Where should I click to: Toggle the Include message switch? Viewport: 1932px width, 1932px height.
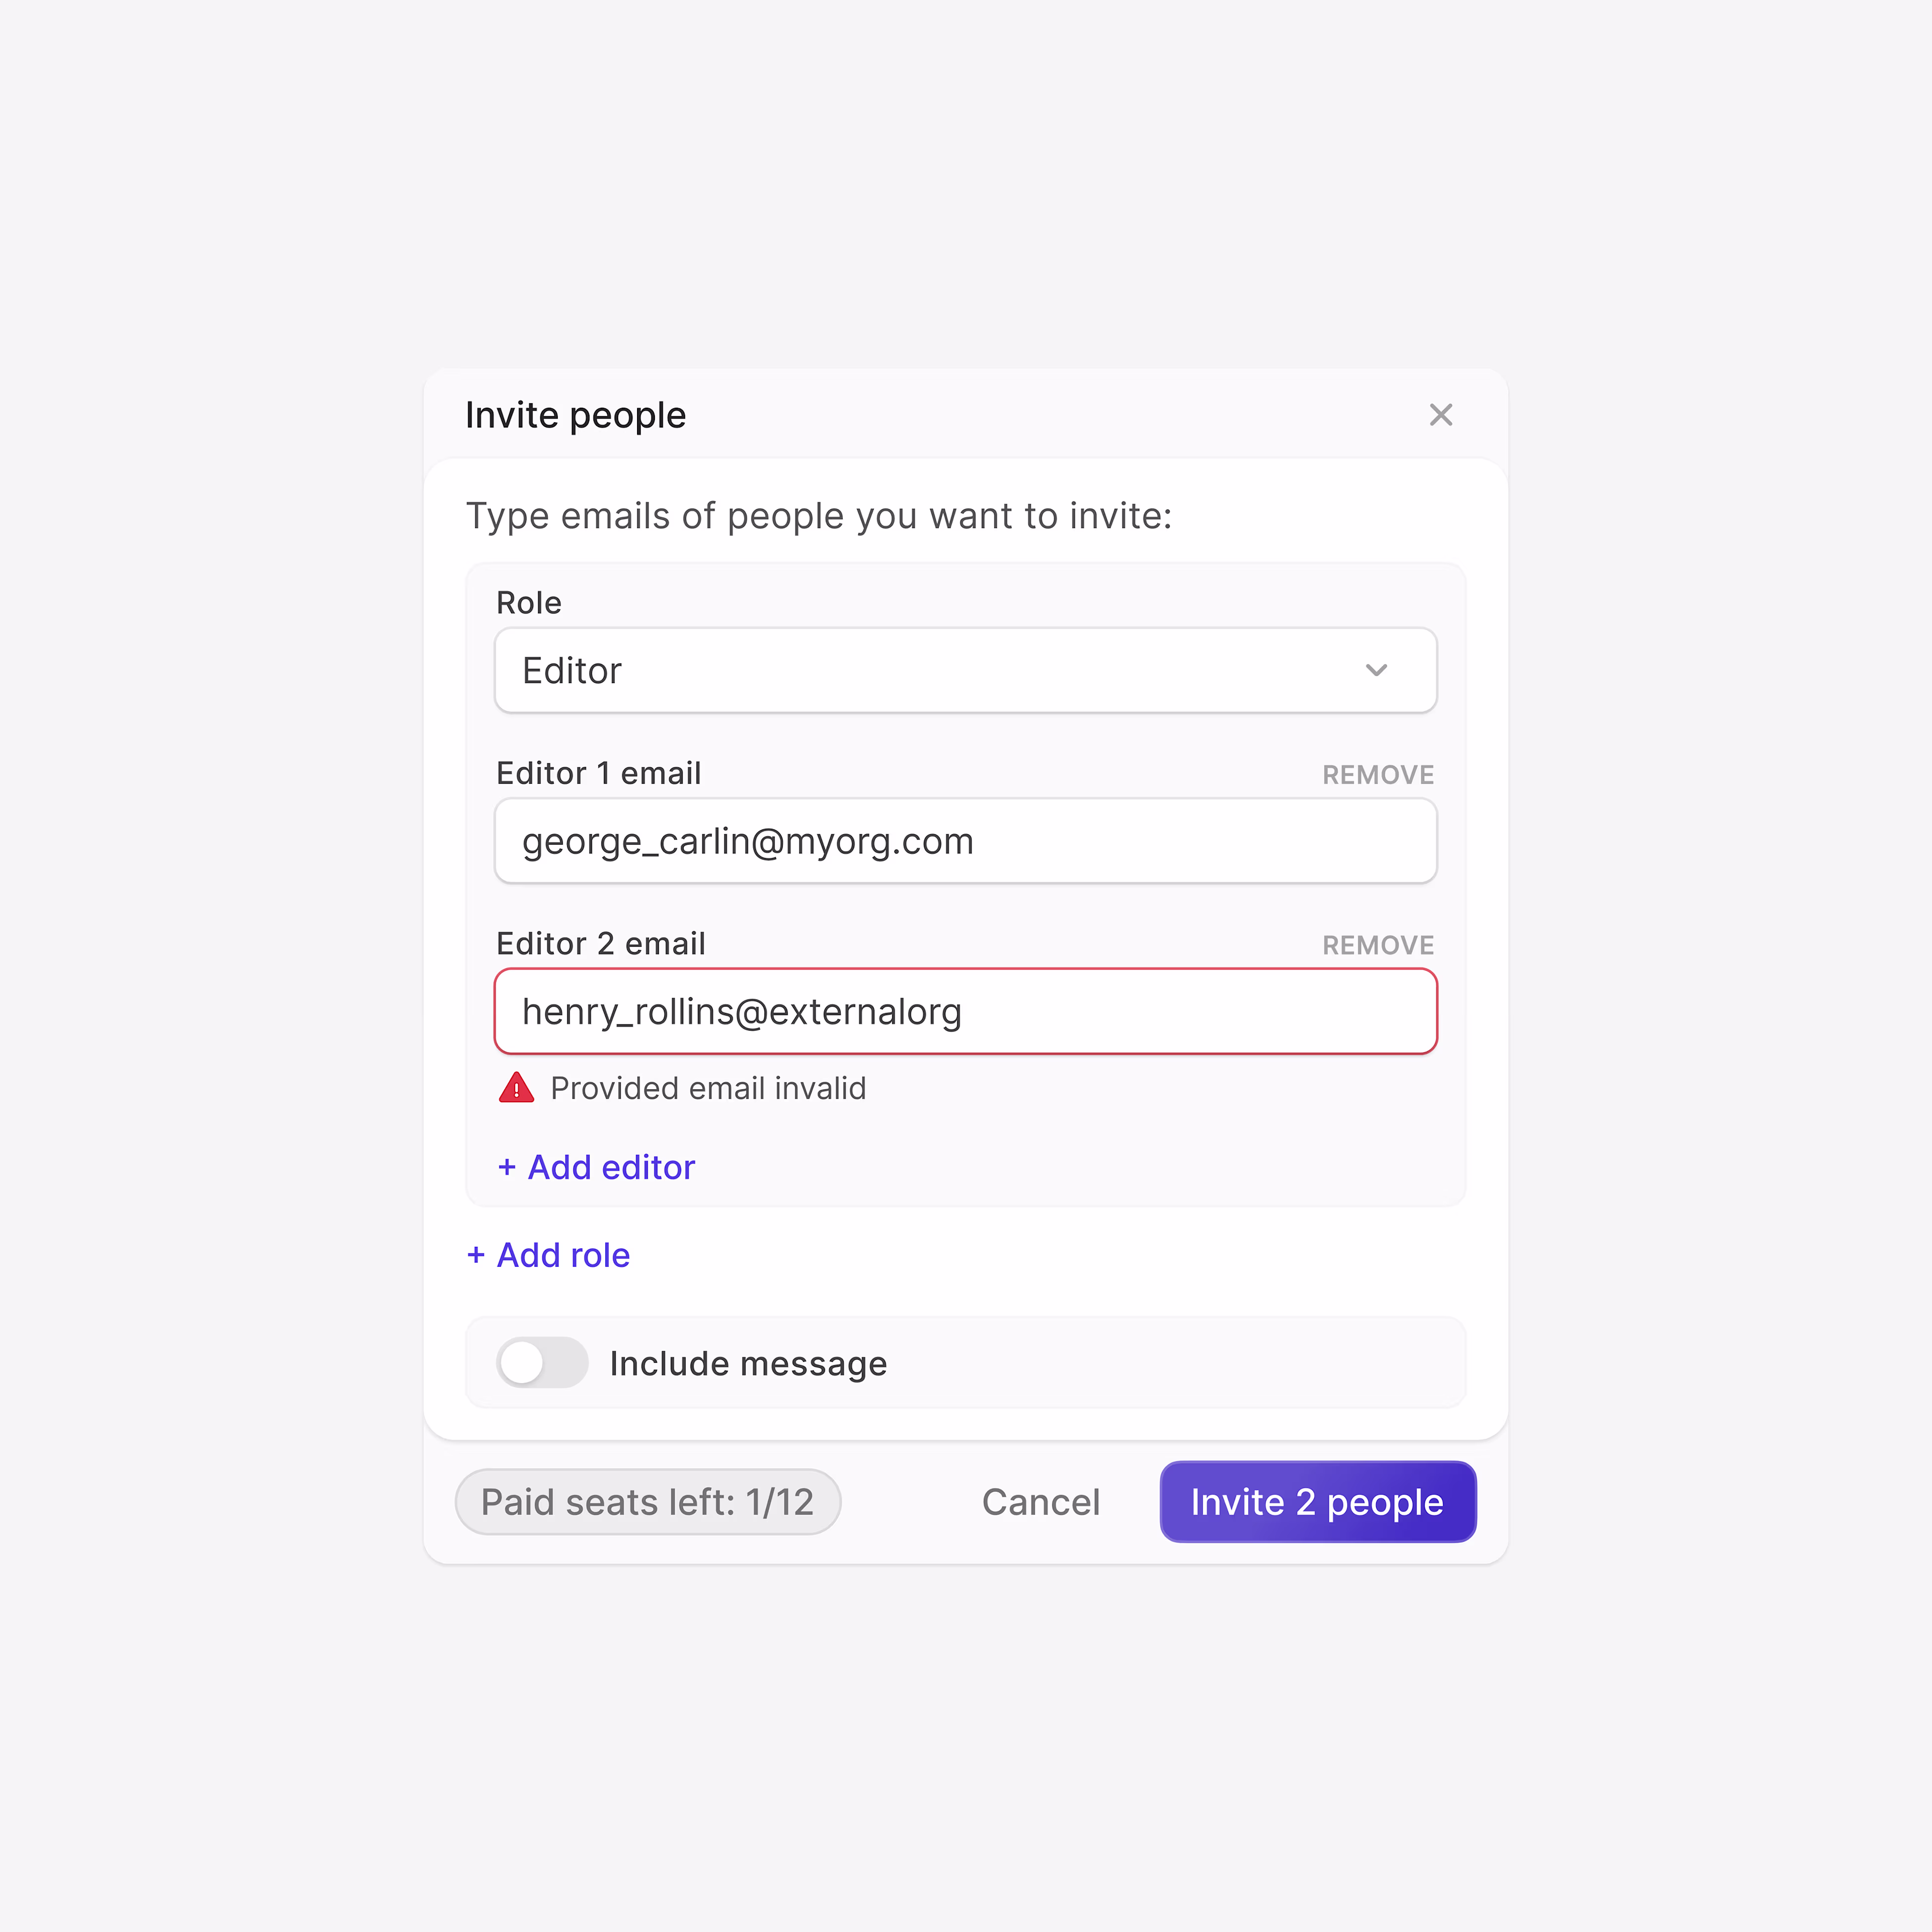pos(542,1362)
